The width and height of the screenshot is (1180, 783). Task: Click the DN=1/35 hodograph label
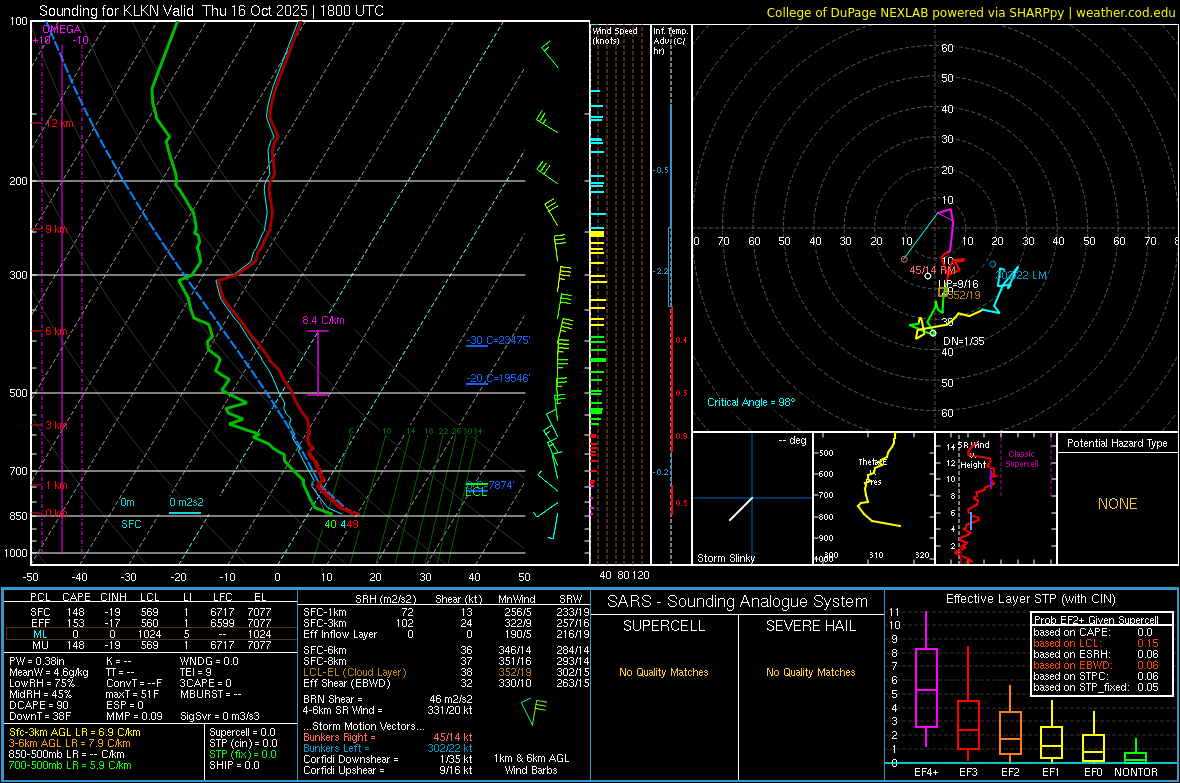964,341
